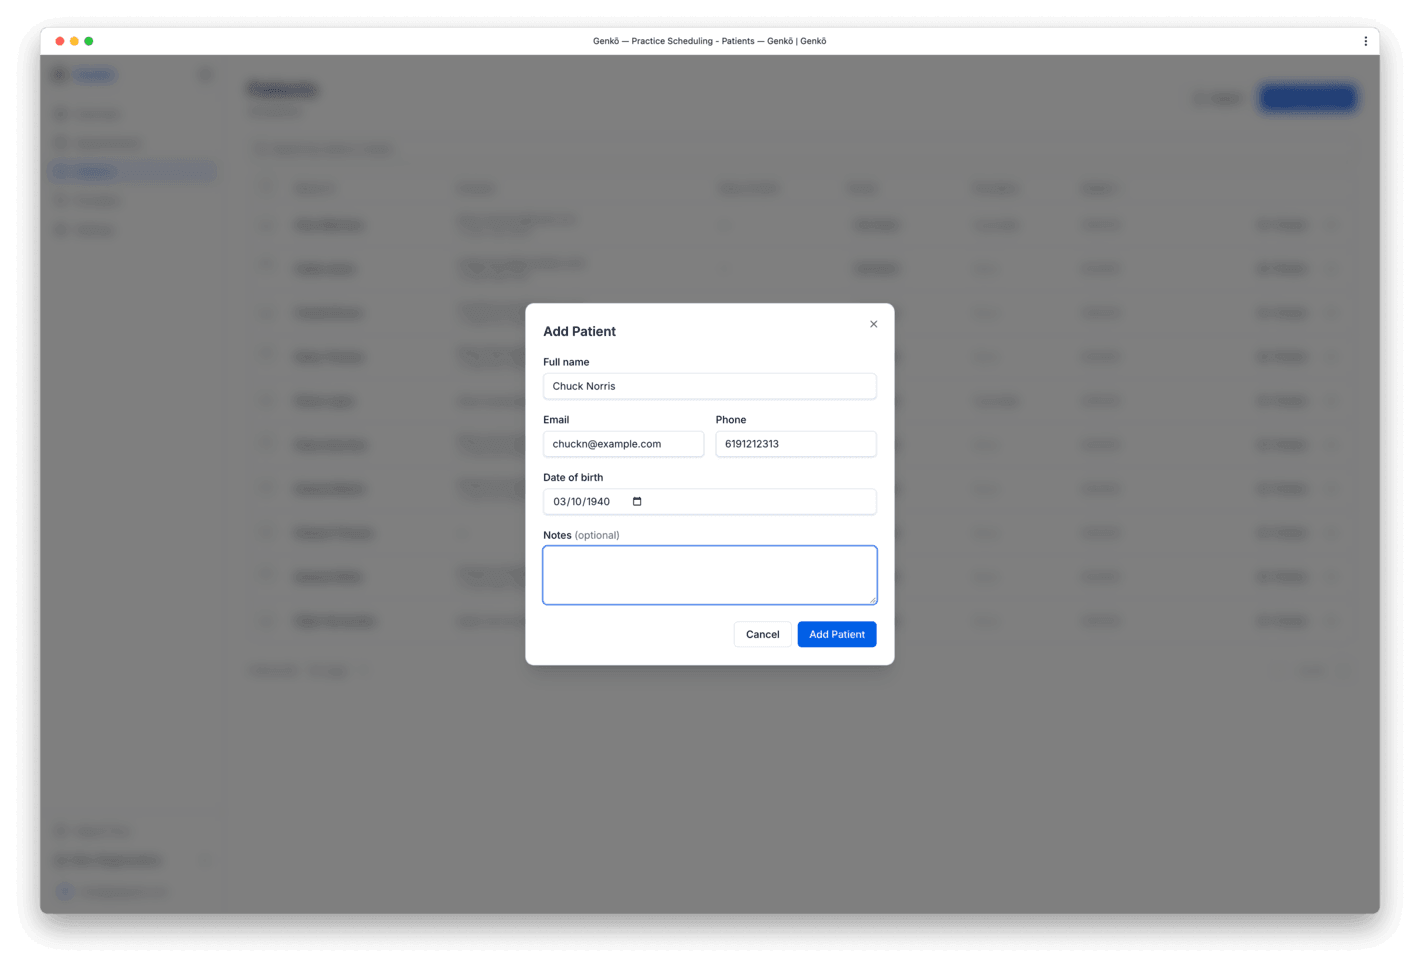1420x967 pixels.
Task: Dismiss the Add Patient dialog with the X icon
Action: click(x=873, y=324)
